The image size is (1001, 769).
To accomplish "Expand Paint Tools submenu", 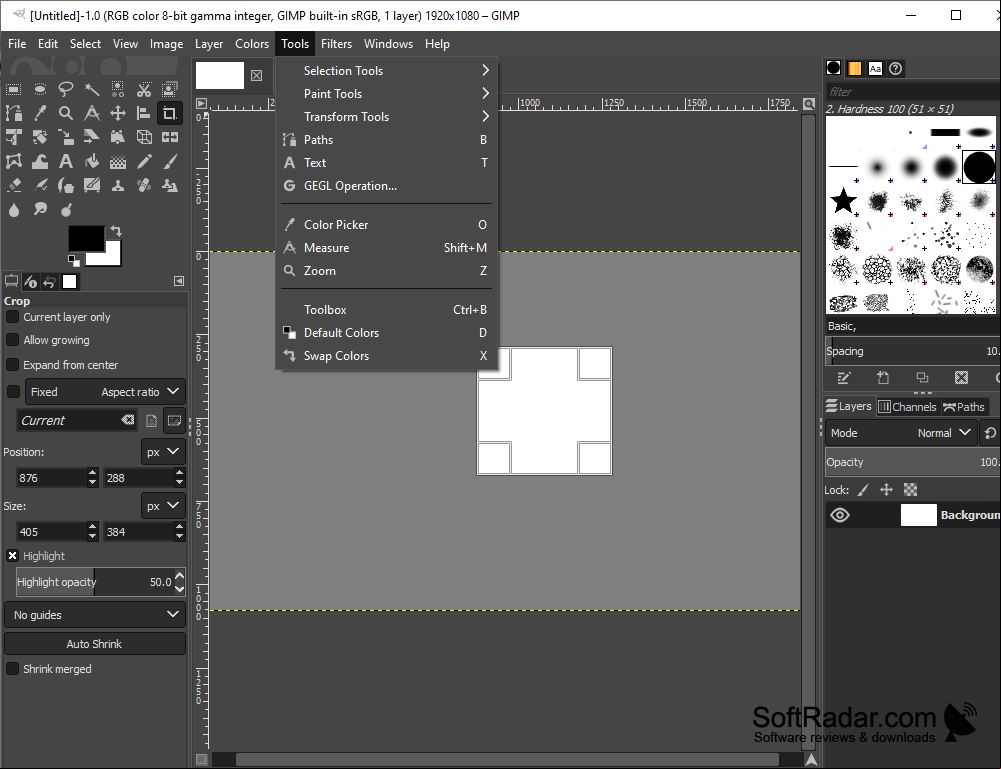I will [386, 93].
